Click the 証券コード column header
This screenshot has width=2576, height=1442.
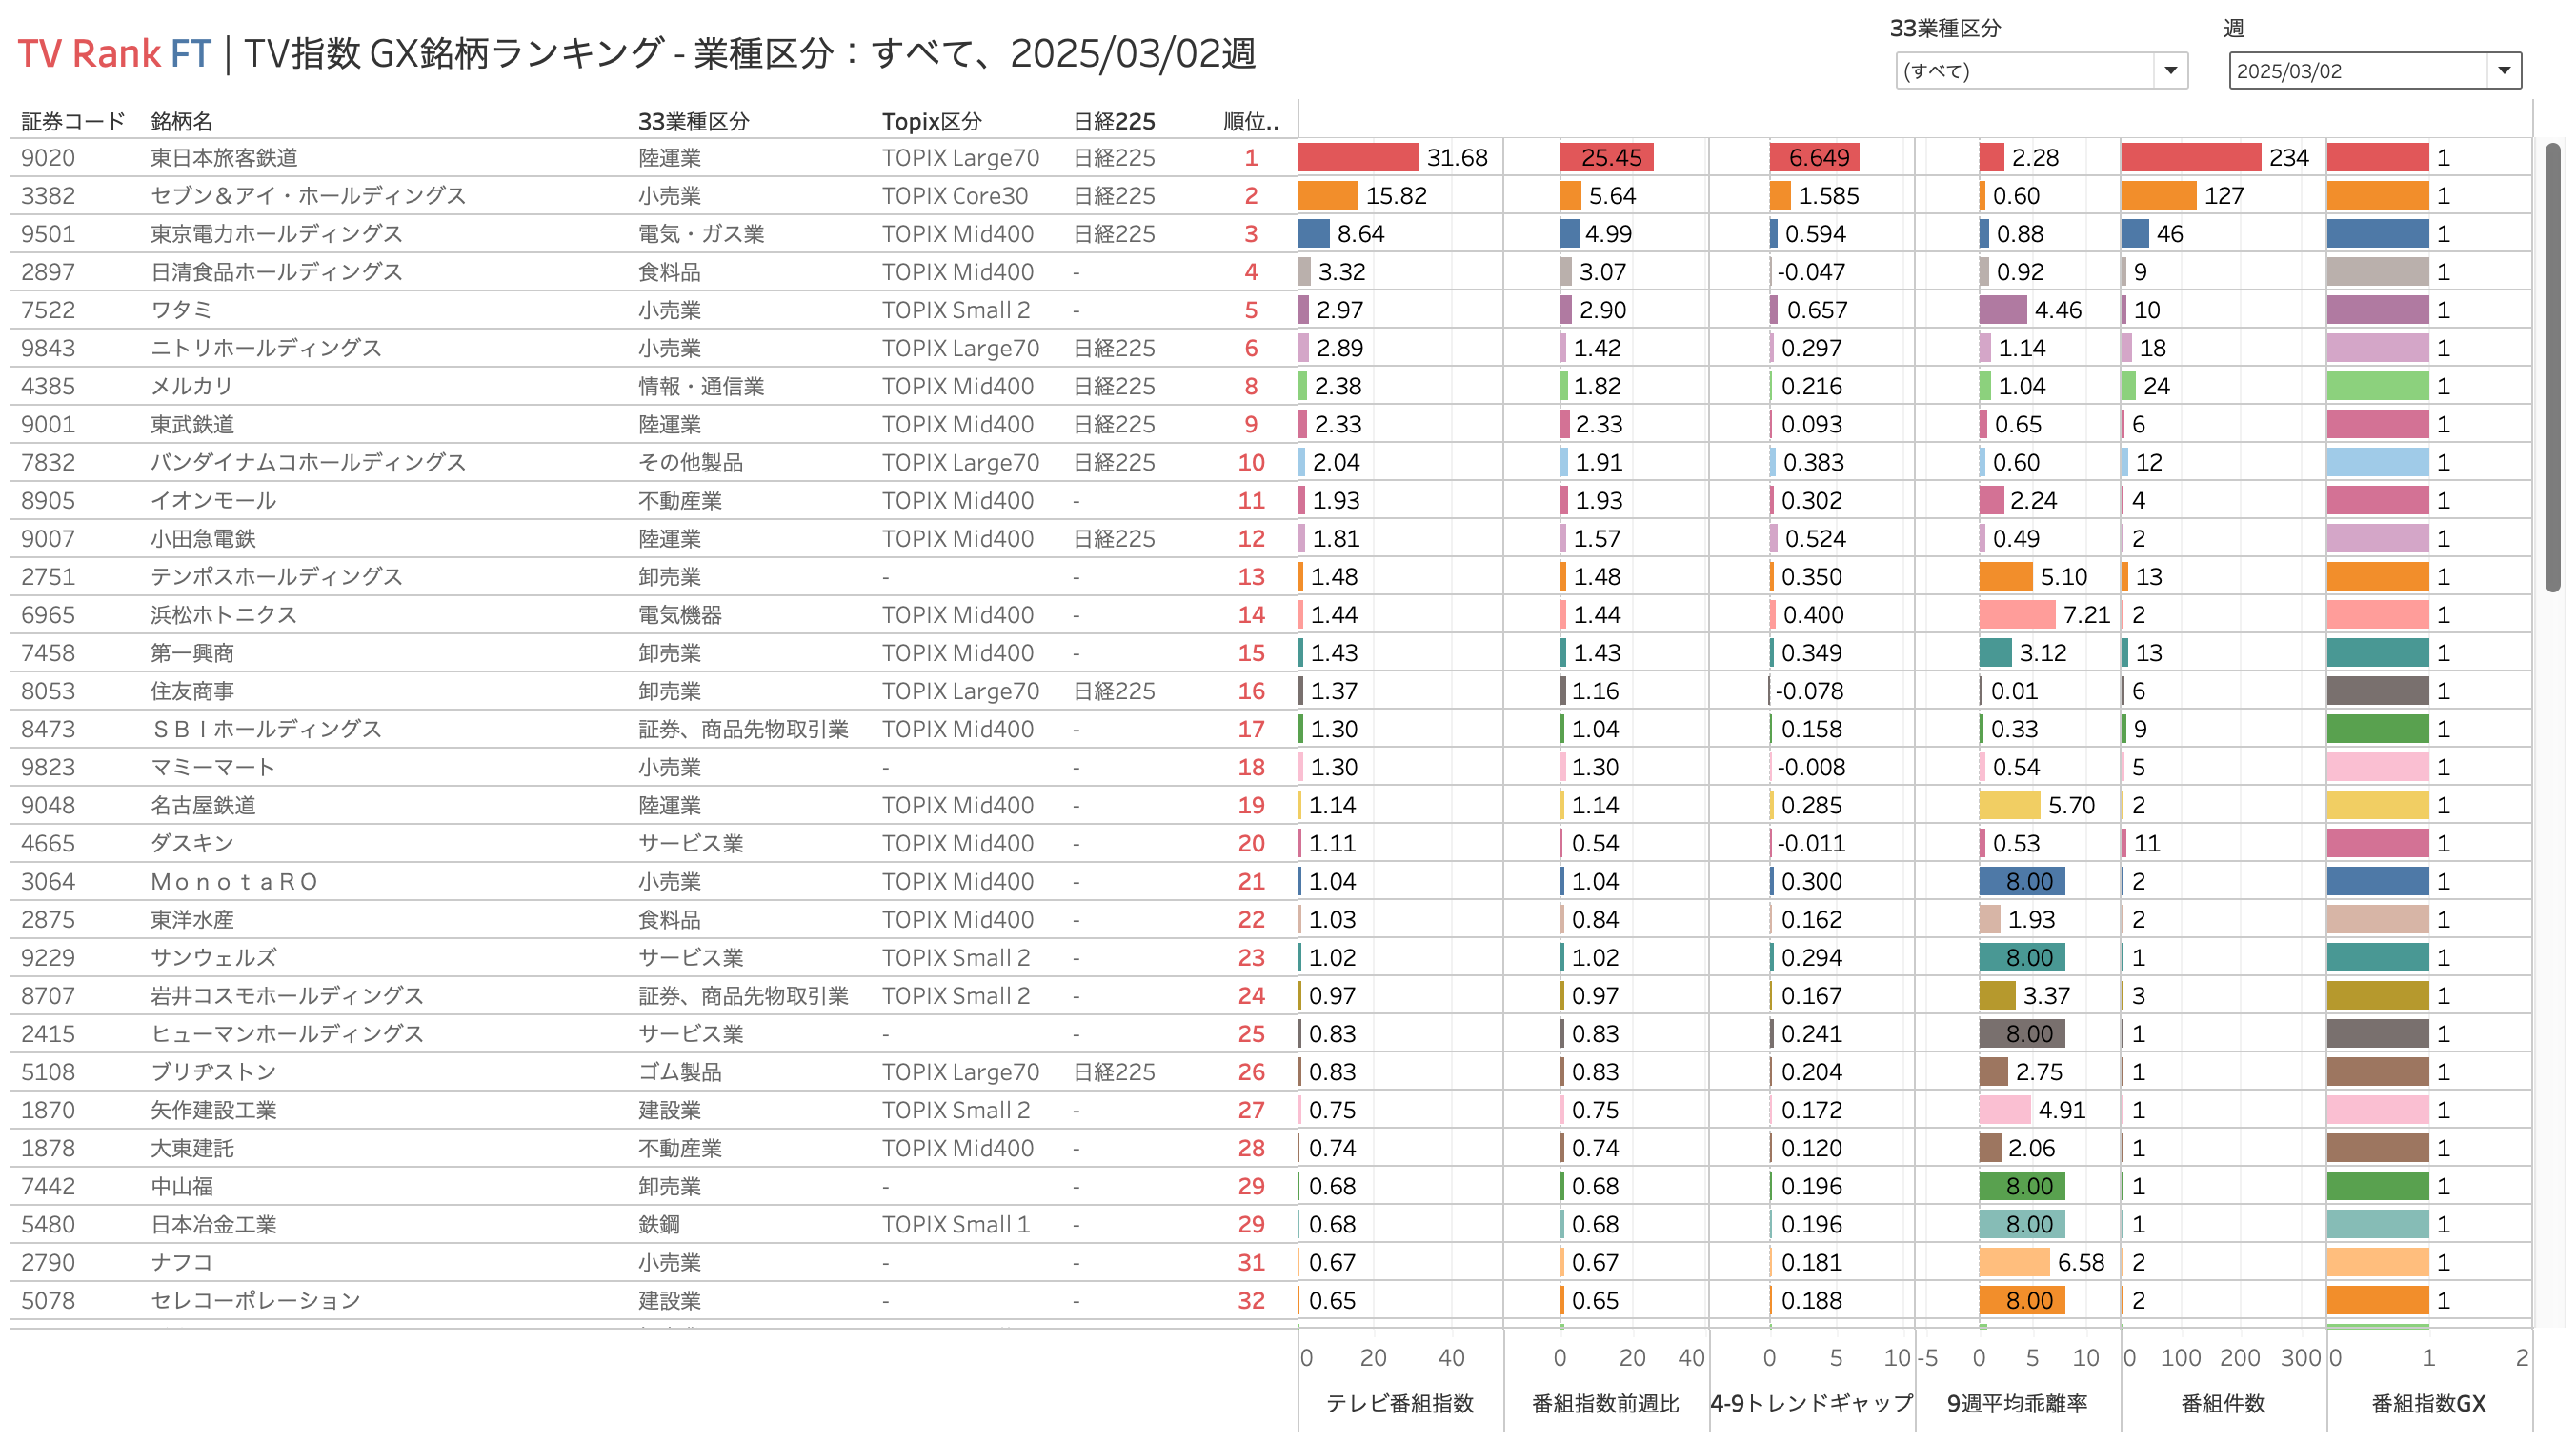[72, 122]
